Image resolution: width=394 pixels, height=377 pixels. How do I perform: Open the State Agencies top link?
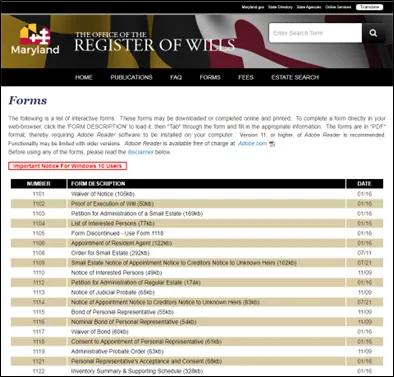click(309, 7)
